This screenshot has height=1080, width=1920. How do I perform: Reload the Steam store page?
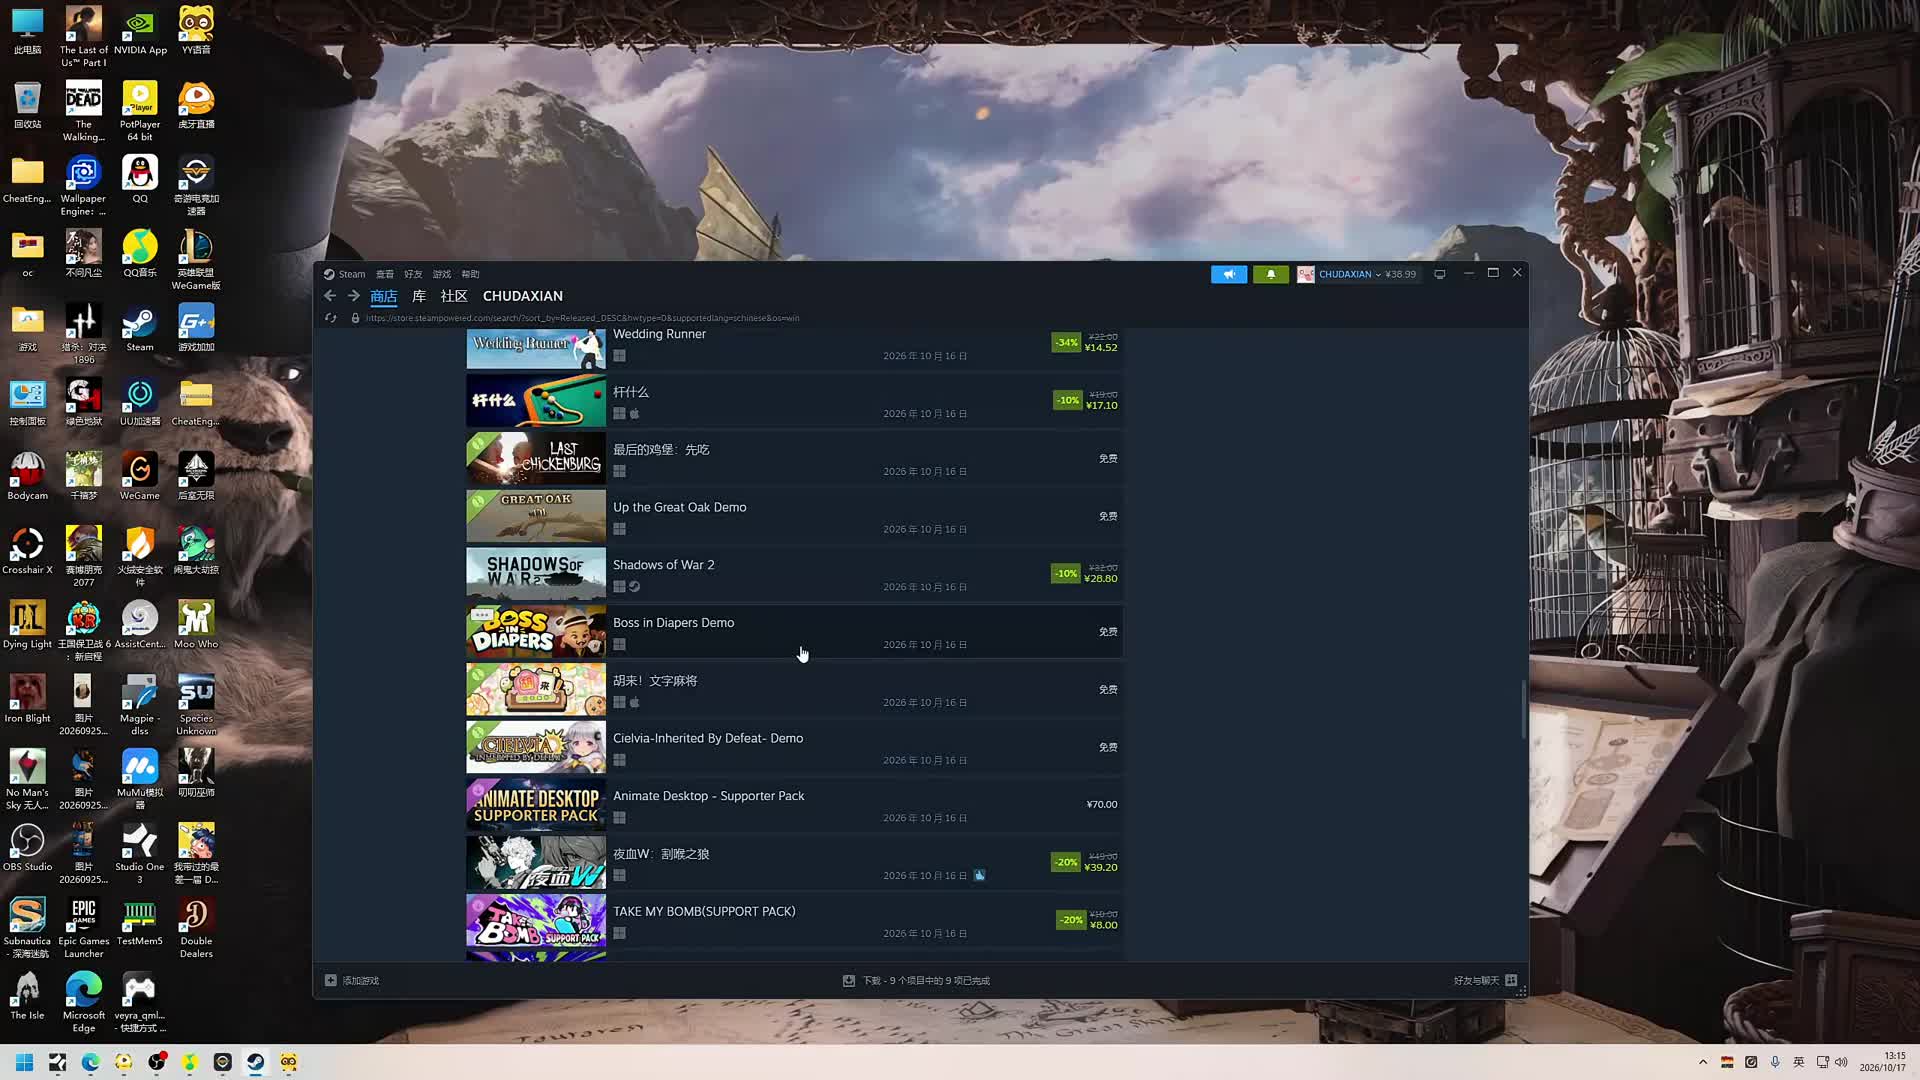(331, 318)
